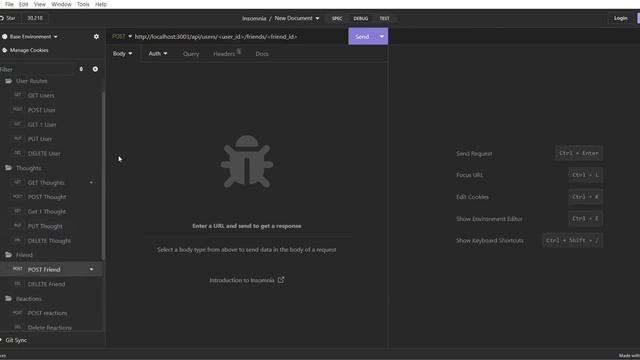
Task: Switch to the Query tab
Action: point(191,54)
